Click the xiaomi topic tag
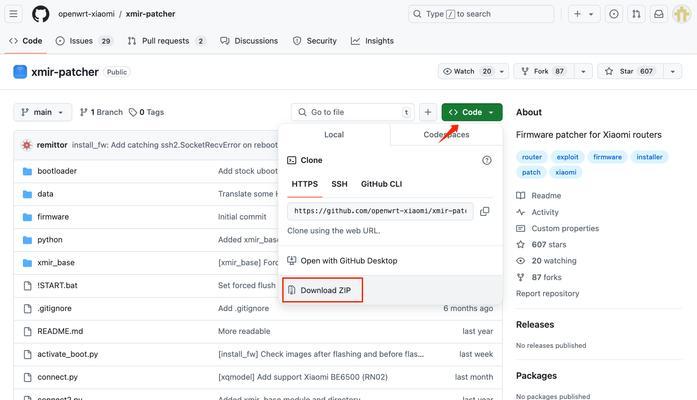The image size is (697, 400). (565, 172)
